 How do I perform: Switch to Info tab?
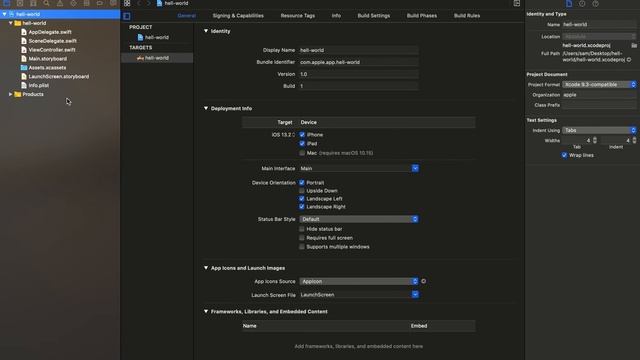point(336,16)
